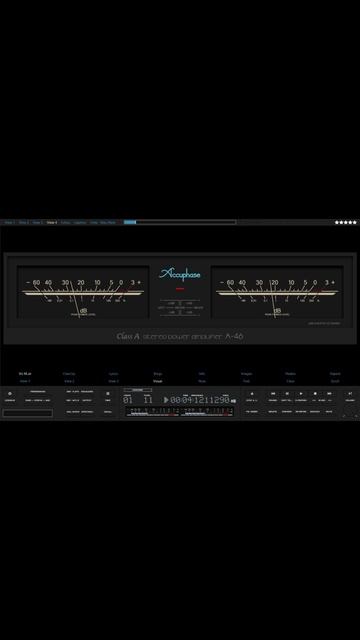The image size is (360, 640).
Task: Skip to the previous track
Action: 273,393
